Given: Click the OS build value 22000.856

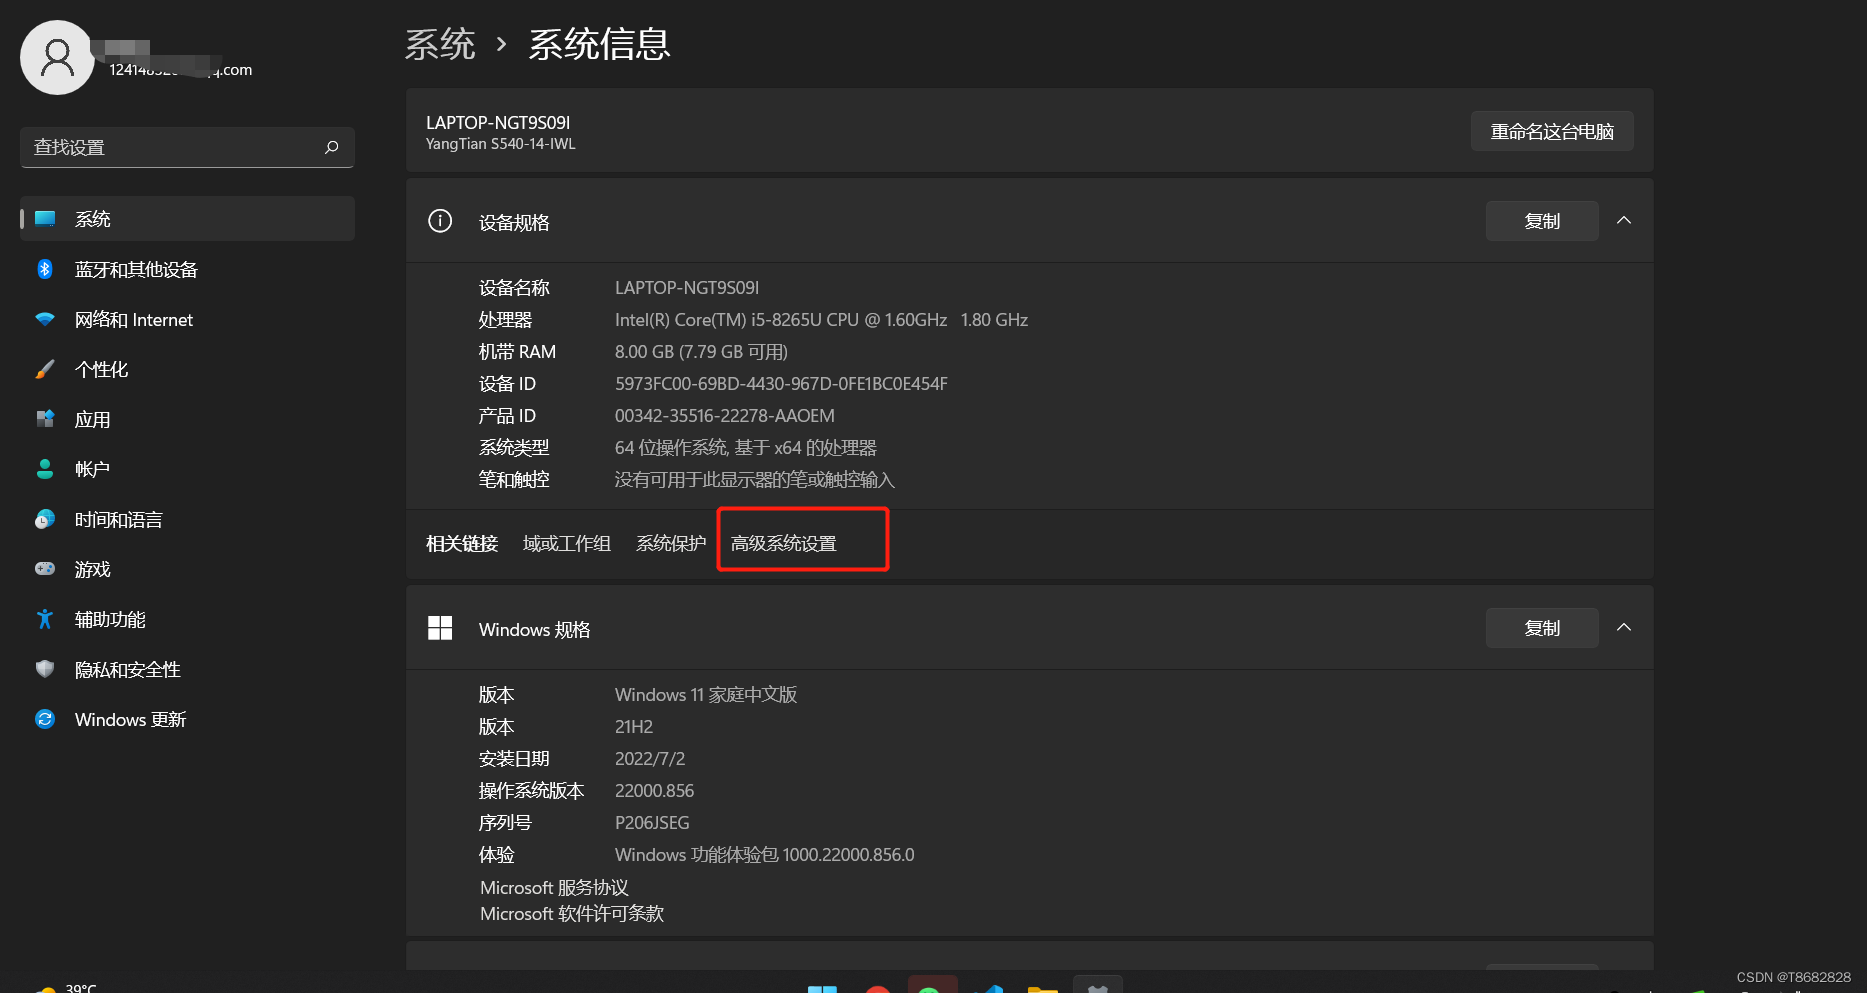Looking at the screenshot, I should tap(654, 791).
